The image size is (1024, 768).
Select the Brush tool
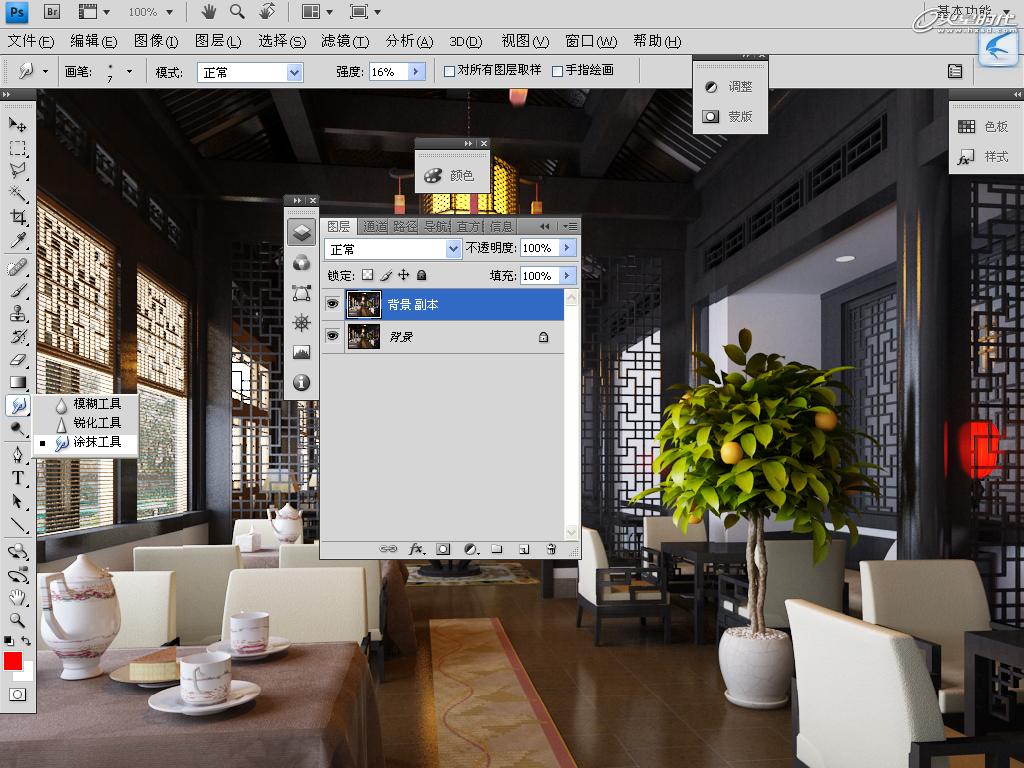click(x=18, y=290)
